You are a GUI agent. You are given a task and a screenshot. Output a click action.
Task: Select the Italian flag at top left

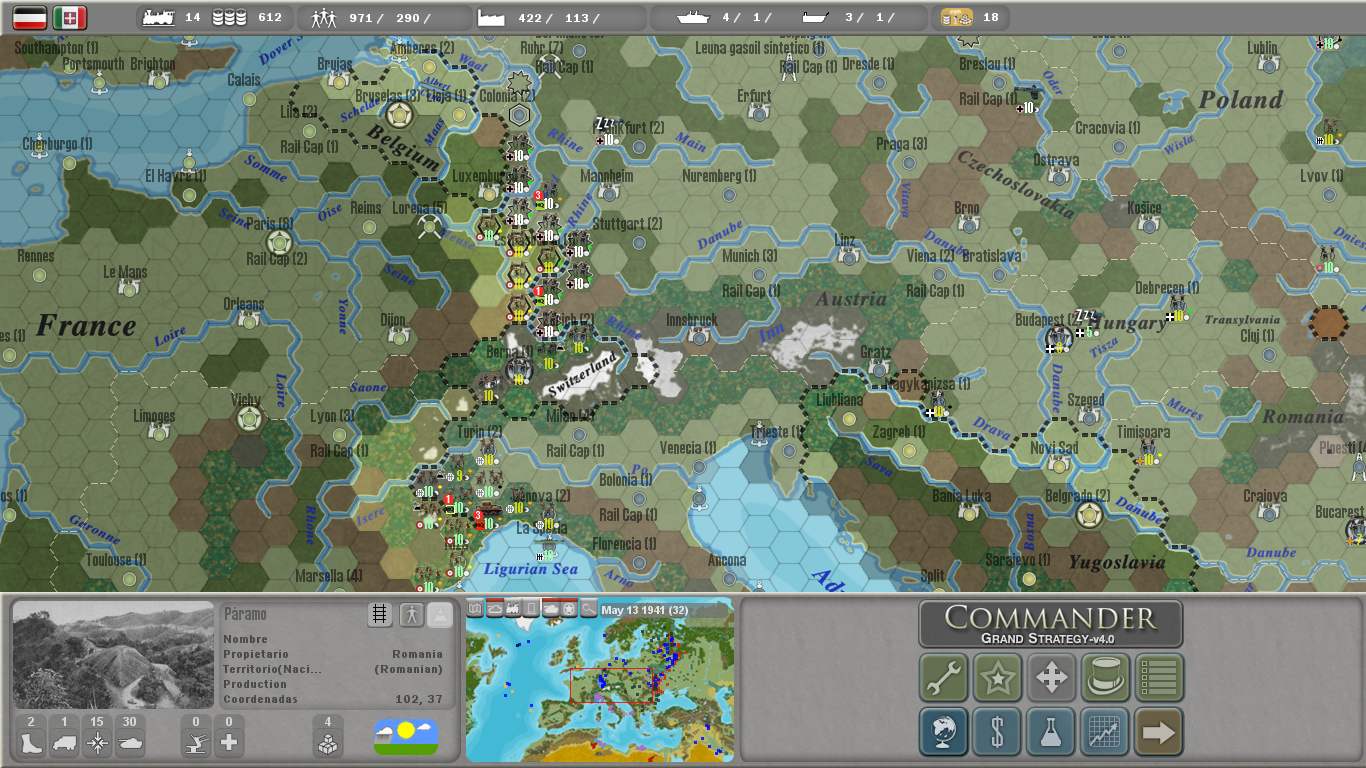pyautogui.click(x=70, y=17)
